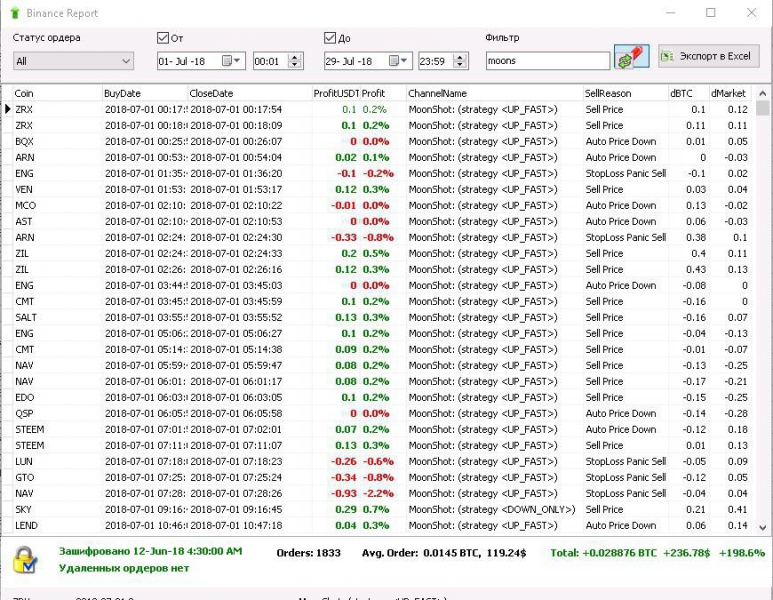Sort by BuyDate column header

click(145, 93)
